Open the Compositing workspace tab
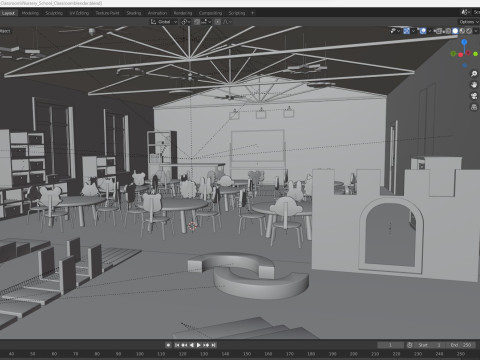The width and height of the screenshot is (480, 360). tap(210, 13)
